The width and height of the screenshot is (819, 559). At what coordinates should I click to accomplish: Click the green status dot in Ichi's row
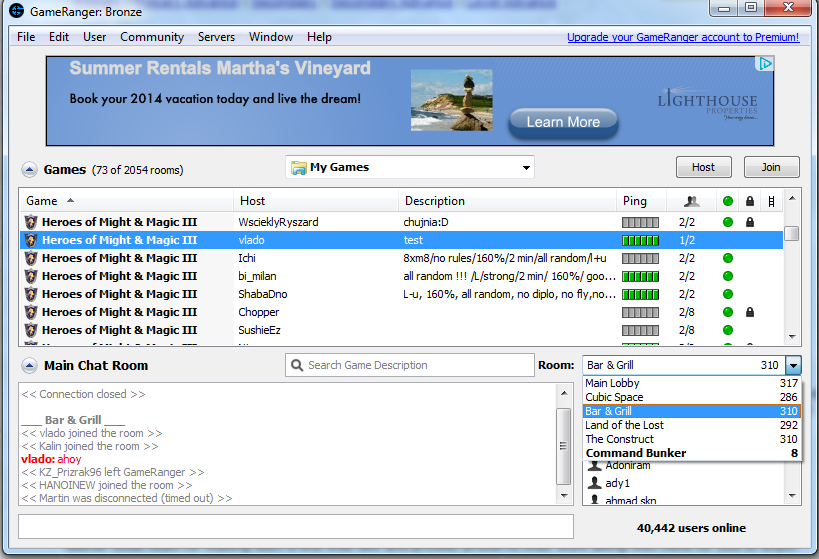coord(728,258)
